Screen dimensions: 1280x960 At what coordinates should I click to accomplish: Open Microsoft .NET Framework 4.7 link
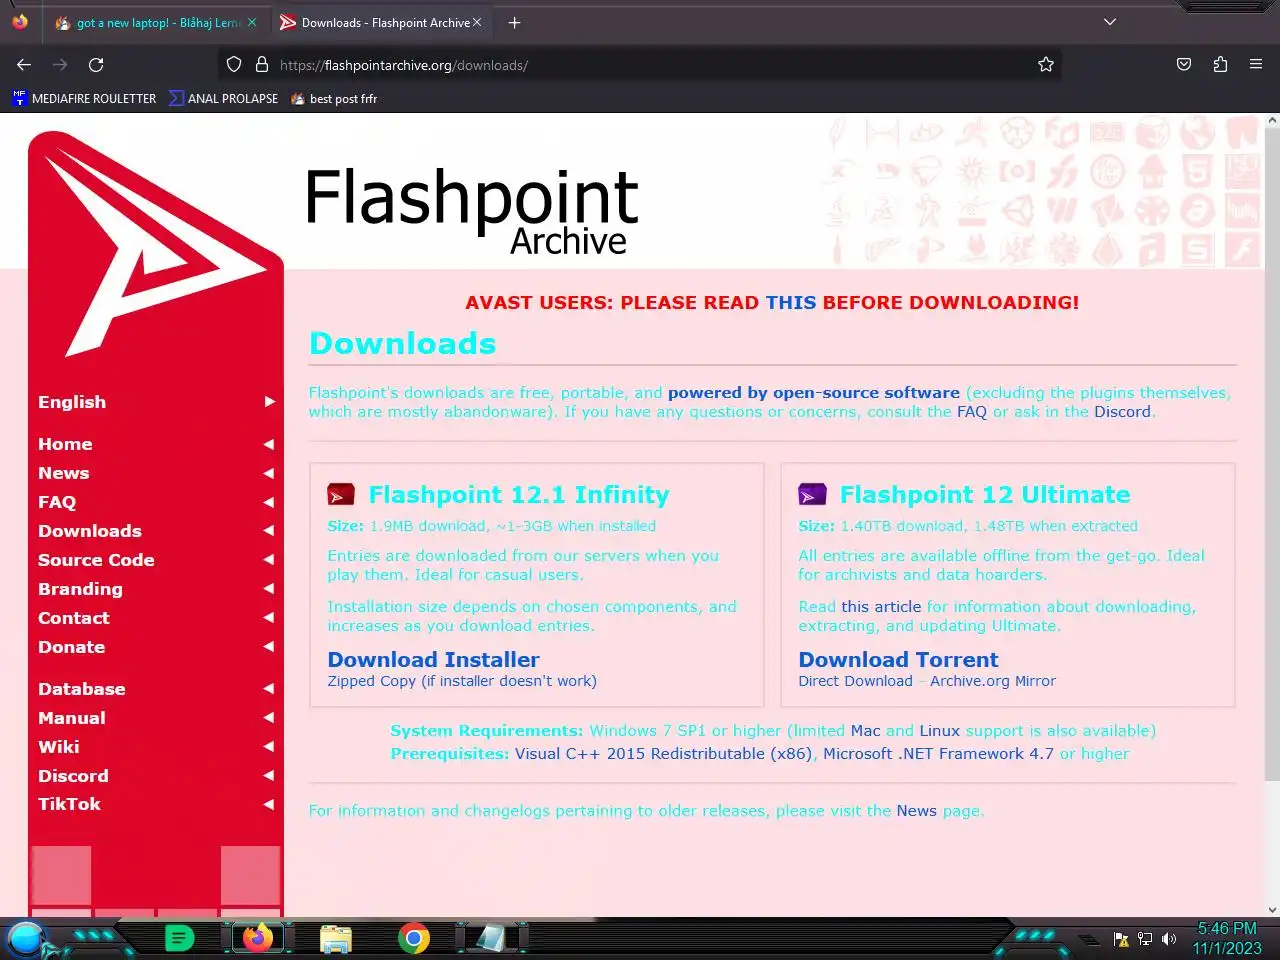point(938,754)
